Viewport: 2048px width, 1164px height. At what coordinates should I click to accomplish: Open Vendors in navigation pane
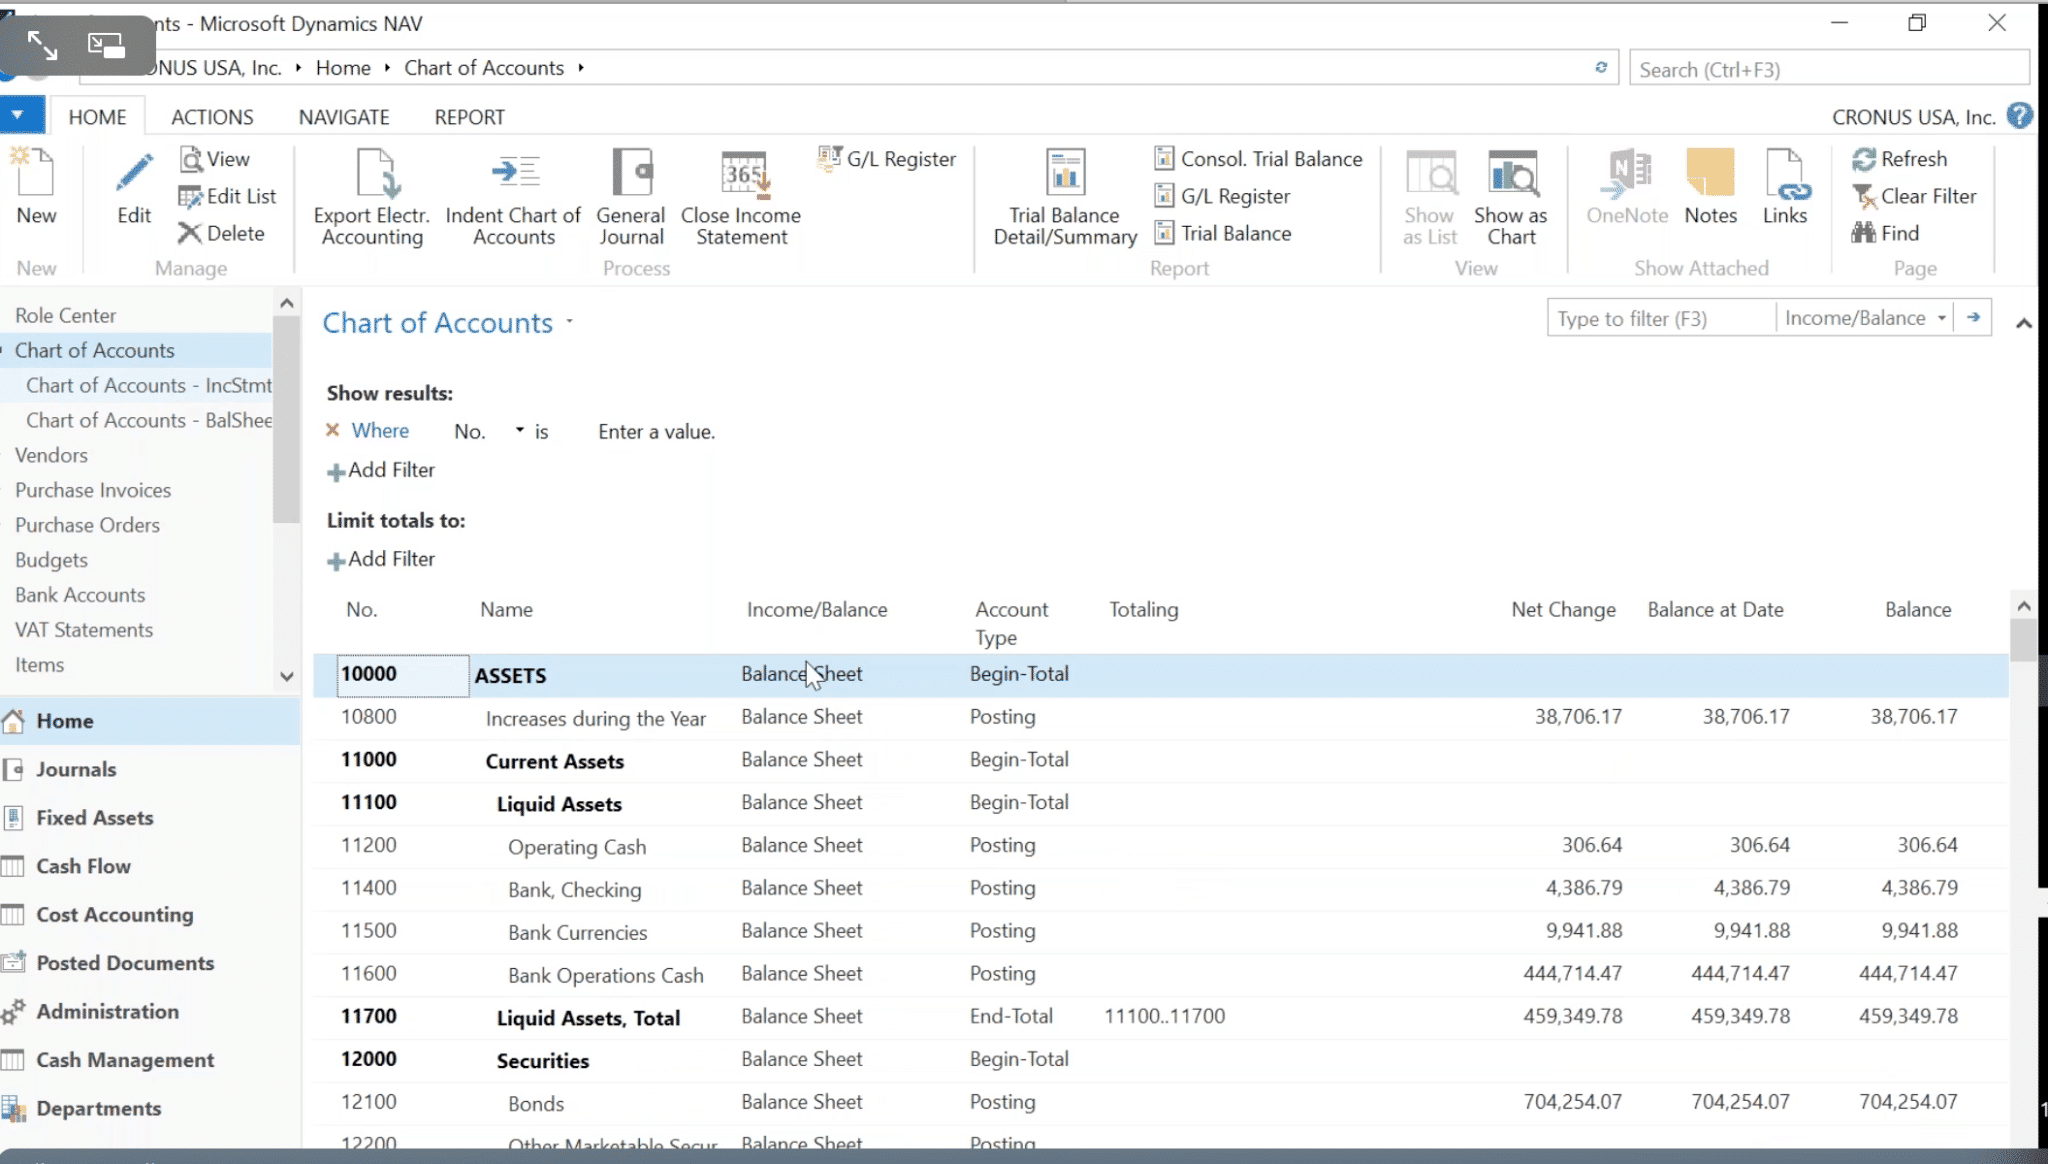[x=51, y=455]
